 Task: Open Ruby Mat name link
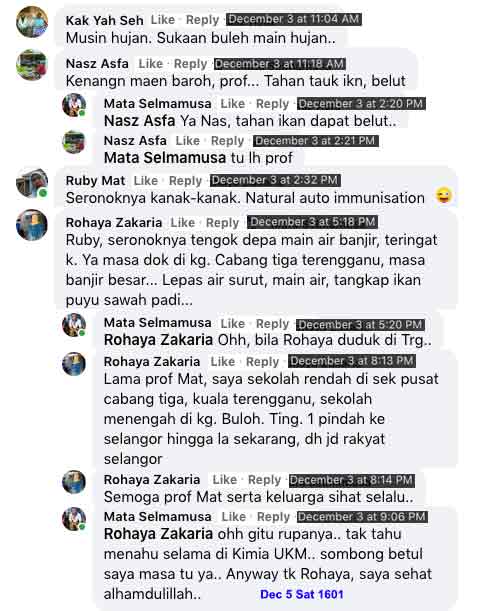tap(95, 180)
